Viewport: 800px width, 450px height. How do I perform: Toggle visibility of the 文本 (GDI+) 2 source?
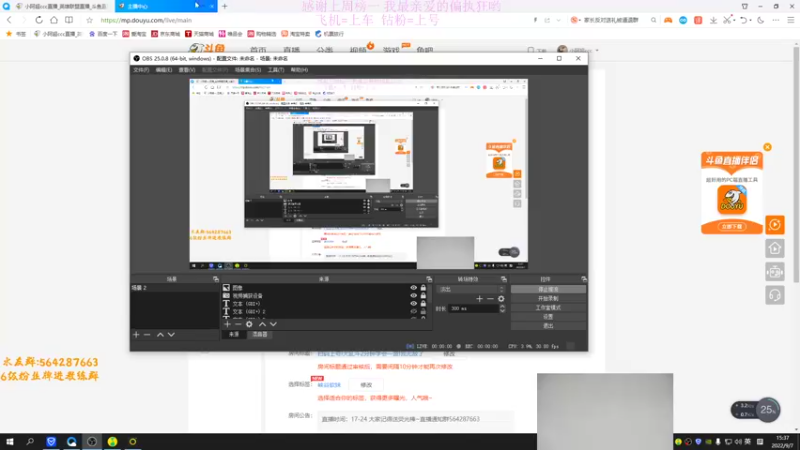(x=413, y=311)
